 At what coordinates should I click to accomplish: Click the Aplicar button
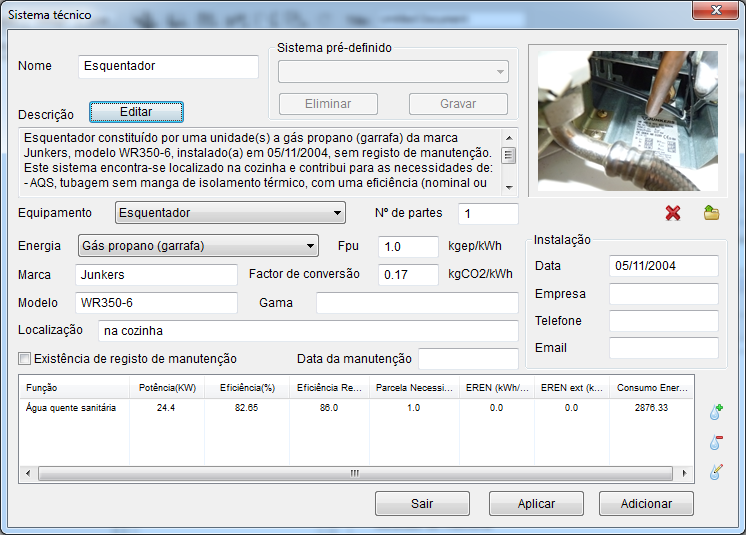click(x=536, y=504)
